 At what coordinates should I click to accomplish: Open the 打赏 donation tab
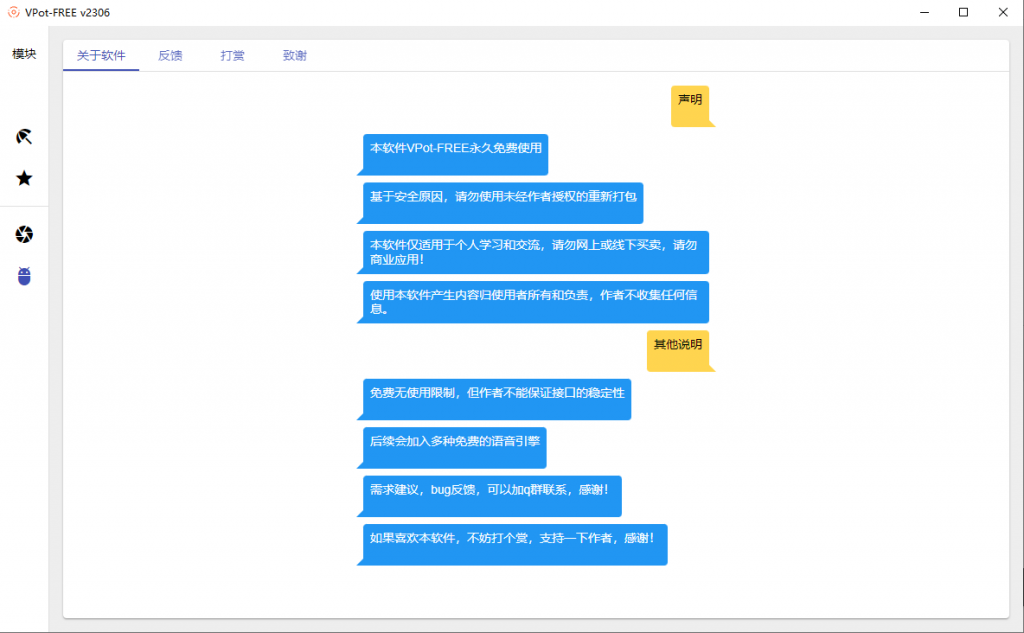[232, 56]
